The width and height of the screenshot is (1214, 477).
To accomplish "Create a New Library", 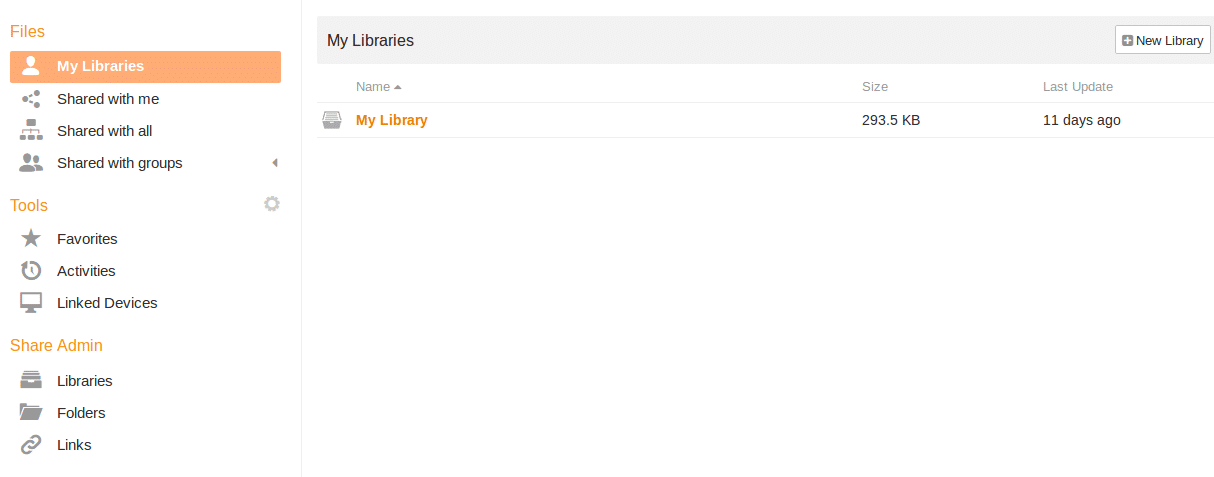I will tap(1163, 40).
